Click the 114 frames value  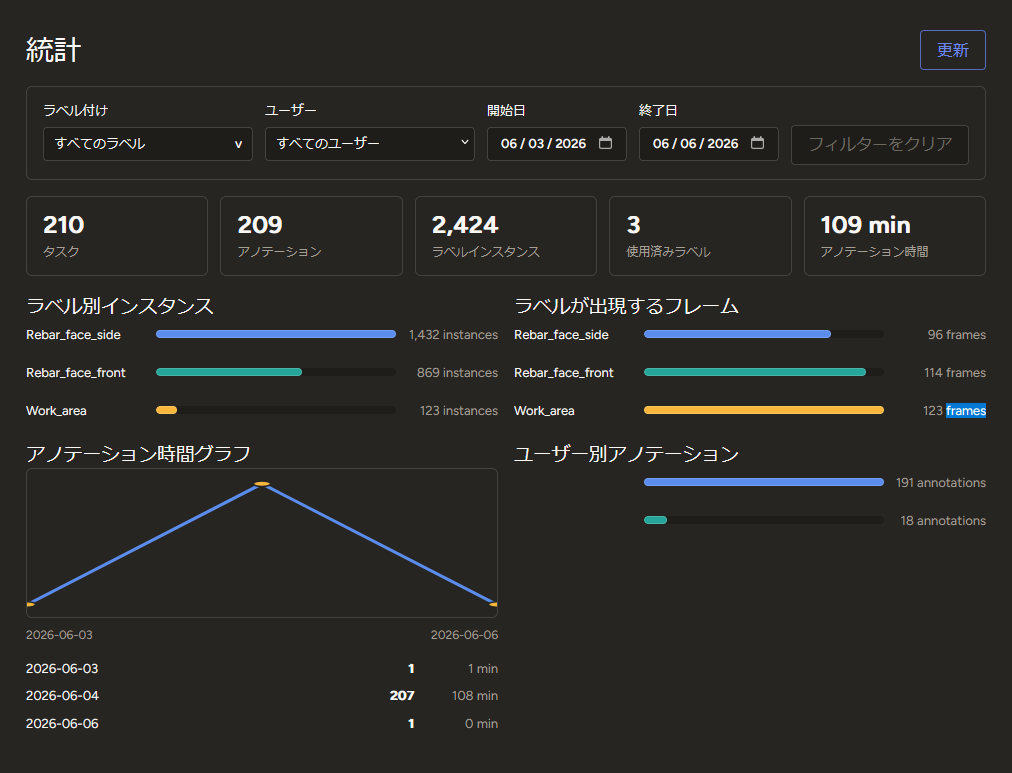[x=955, y=373]
